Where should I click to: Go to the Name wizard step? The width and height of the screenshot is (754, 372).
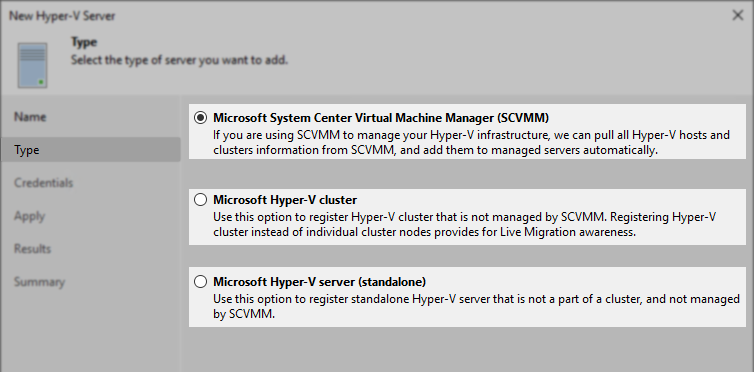point(30,117)
